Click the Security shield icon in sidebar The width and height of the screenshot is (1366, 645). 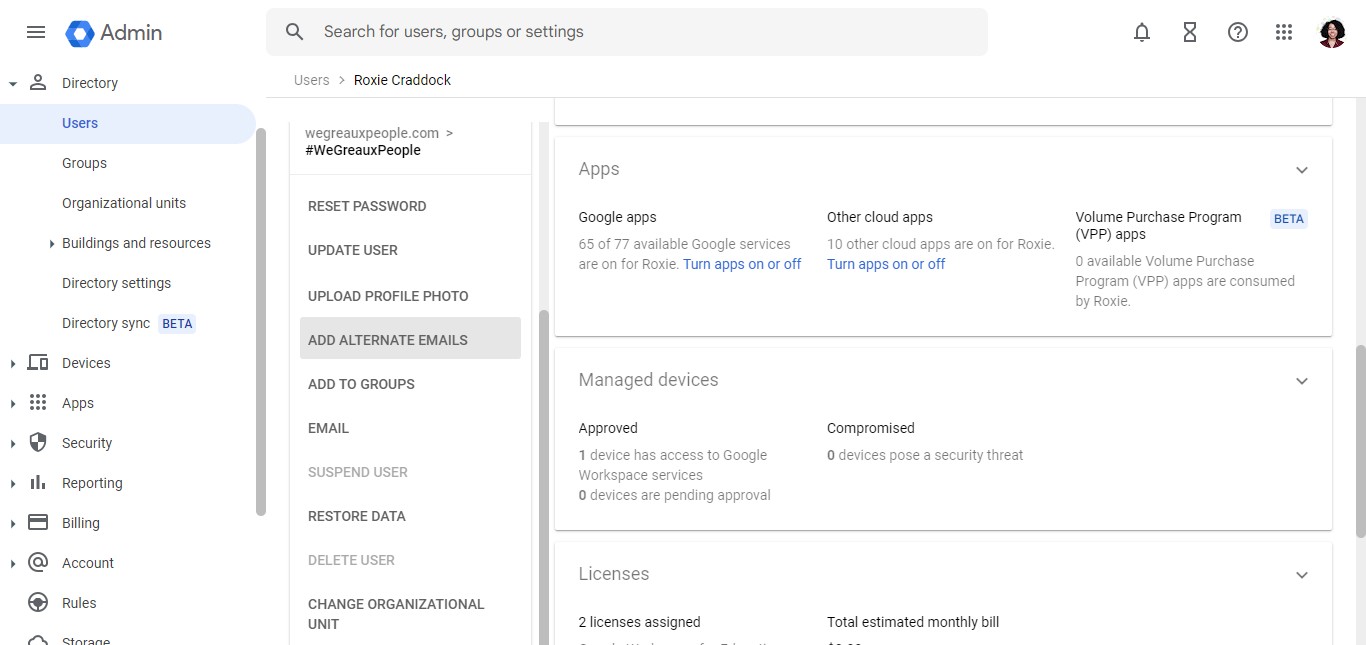[38, 443]
